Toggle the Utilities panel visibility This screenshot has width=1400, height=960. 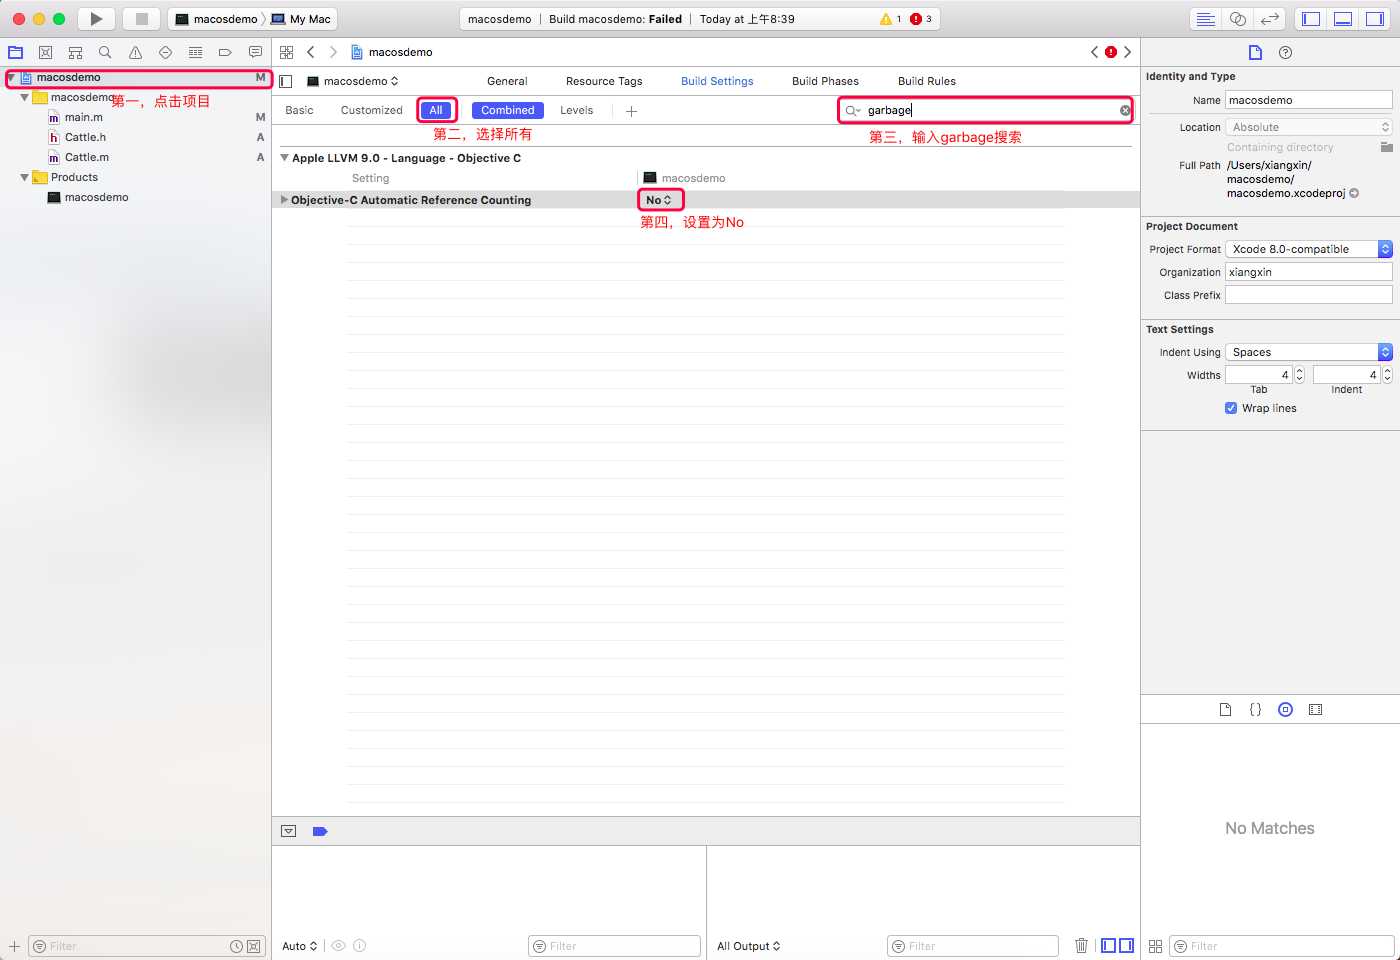coord(1375,19)
